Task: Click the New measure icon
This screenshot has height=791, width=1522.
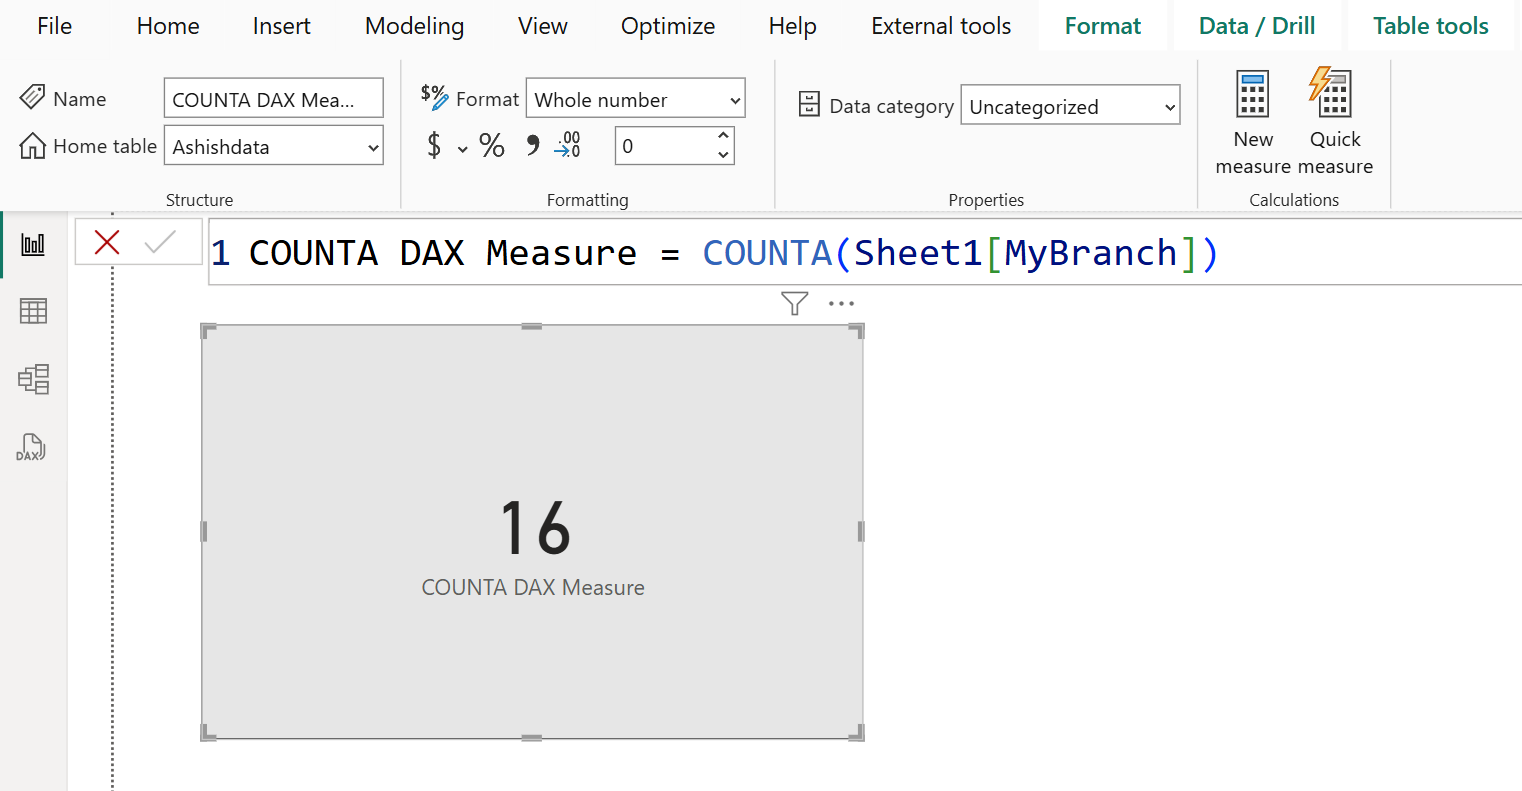Action: (x=1252, y=95)
